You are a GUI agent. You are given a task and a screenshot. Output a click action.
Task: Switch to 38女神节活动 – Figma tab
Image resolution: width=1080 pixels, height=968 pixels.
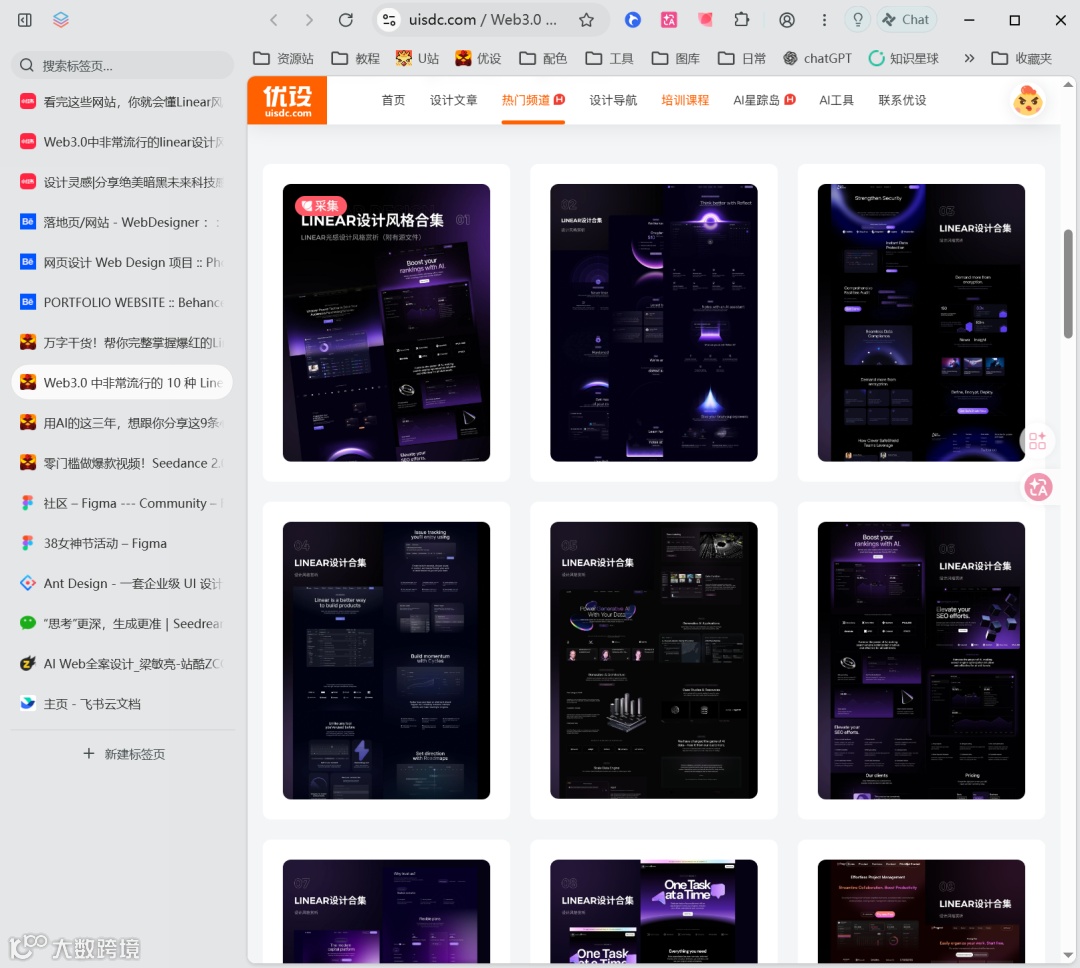coord(123,543)
